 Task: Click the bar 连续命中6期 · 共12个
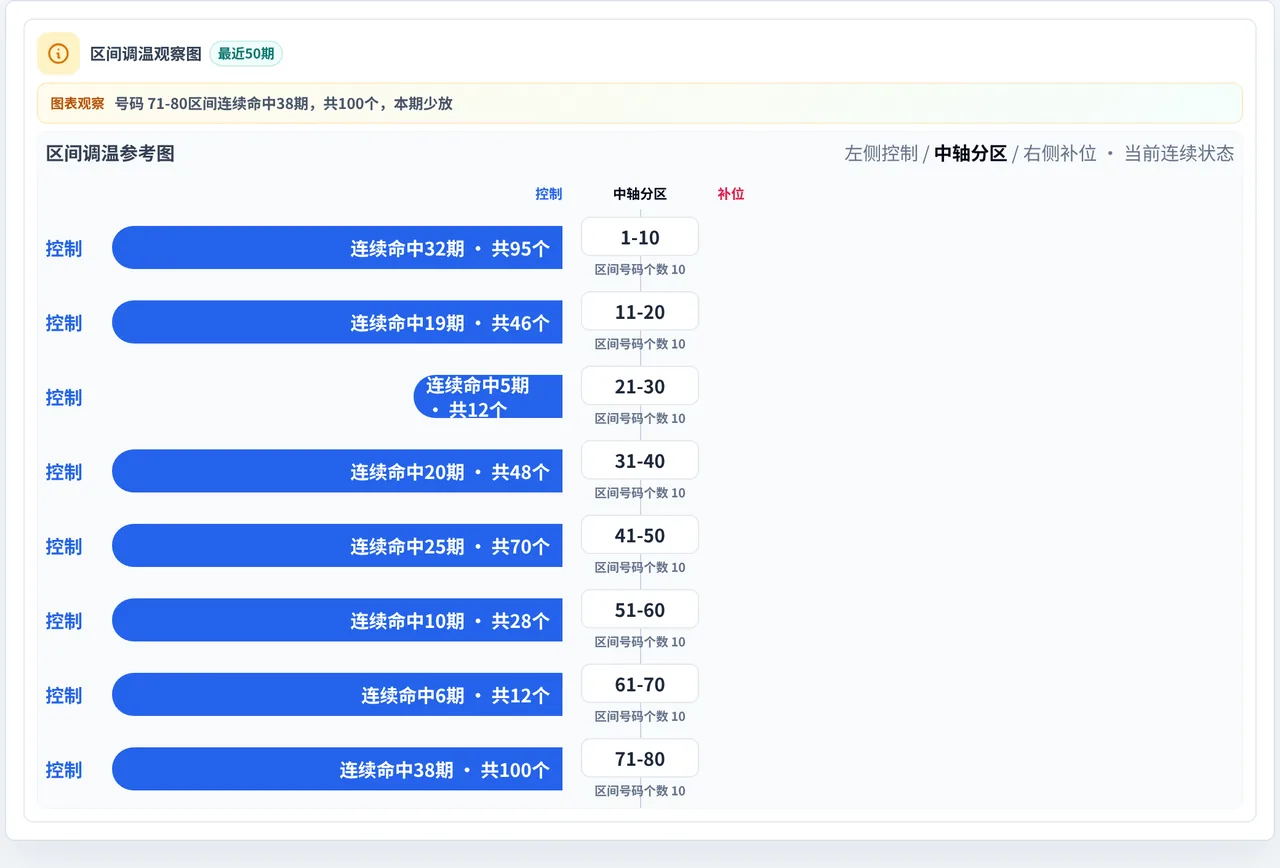(337, 695)
